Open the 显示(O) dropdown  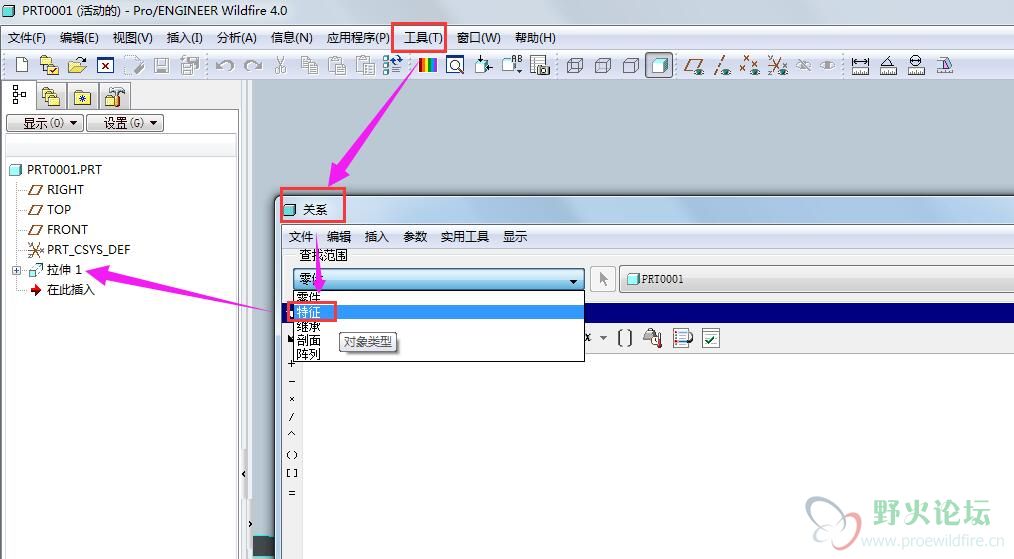[x=45, y=123]
